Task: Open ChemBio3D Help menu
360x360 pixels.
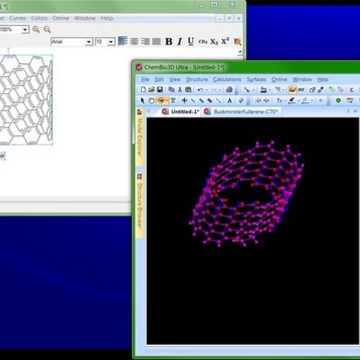Action: tap(323, 79)
